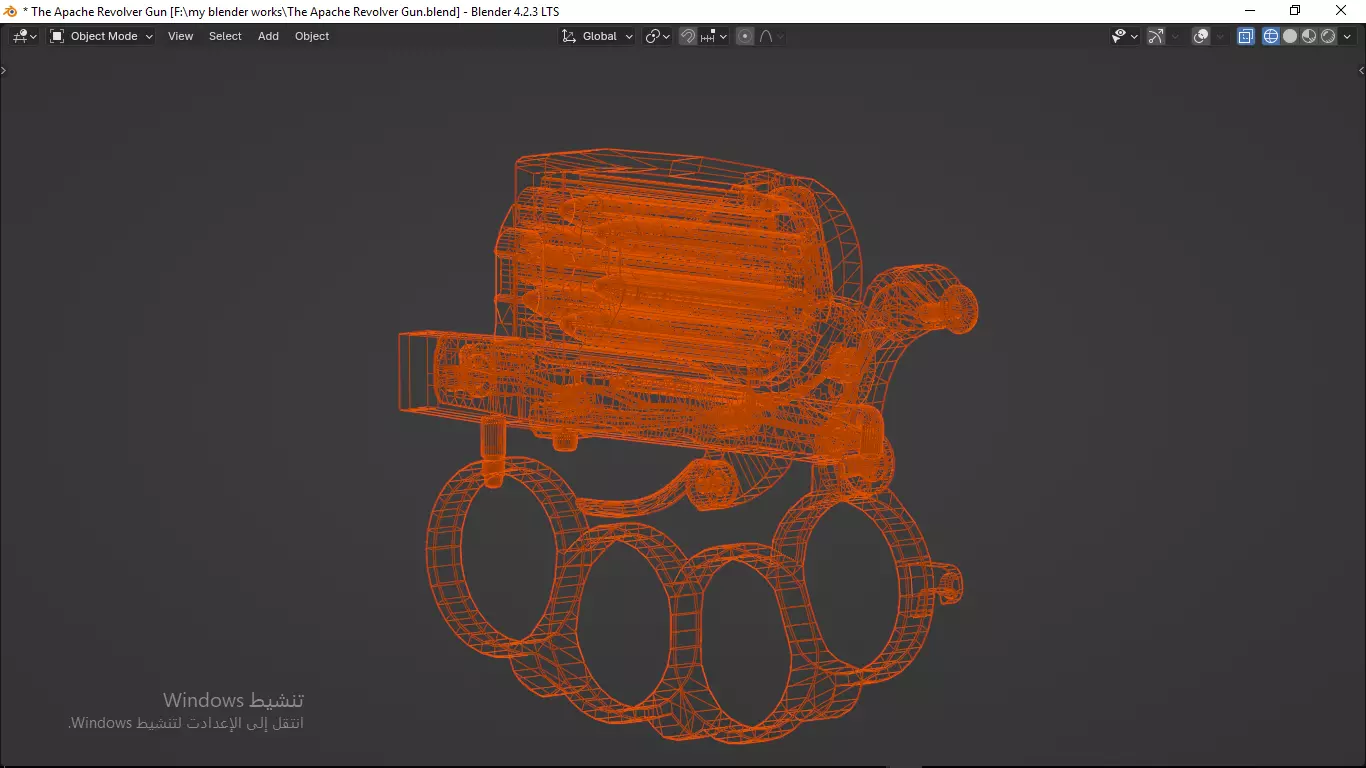1366x768 pixels.
Task: Restore down the Blender window
Action: tap(1296, 11)
